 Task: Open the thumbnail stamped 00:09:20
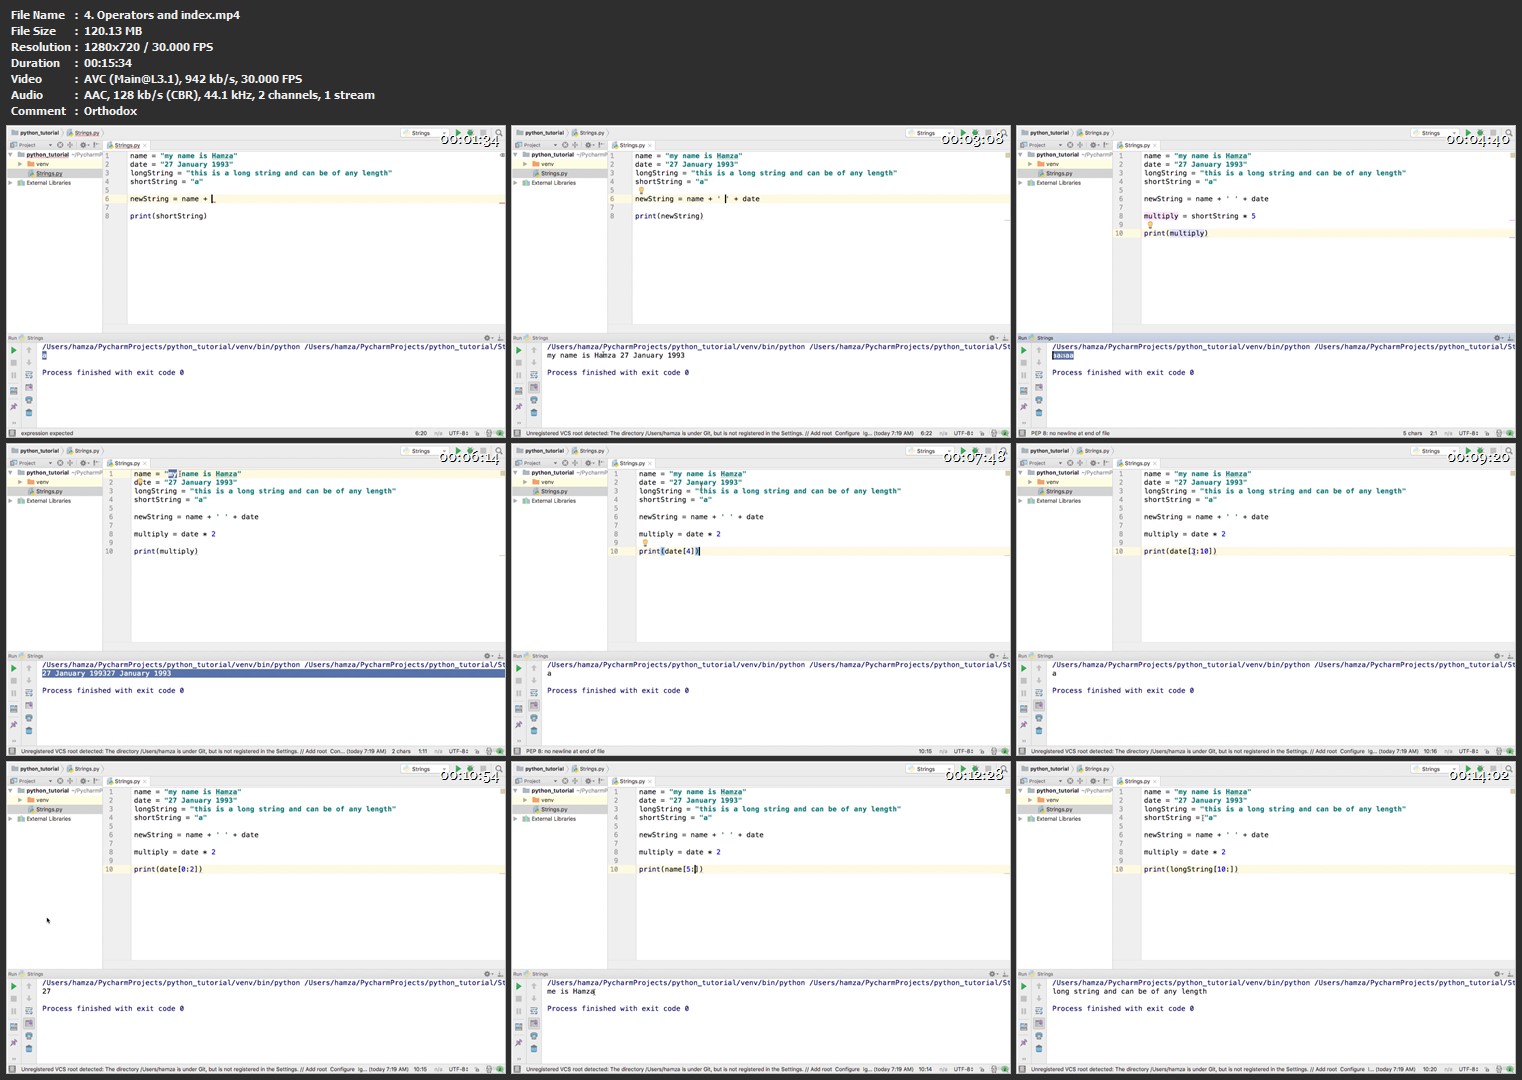tap(1266, 600)
